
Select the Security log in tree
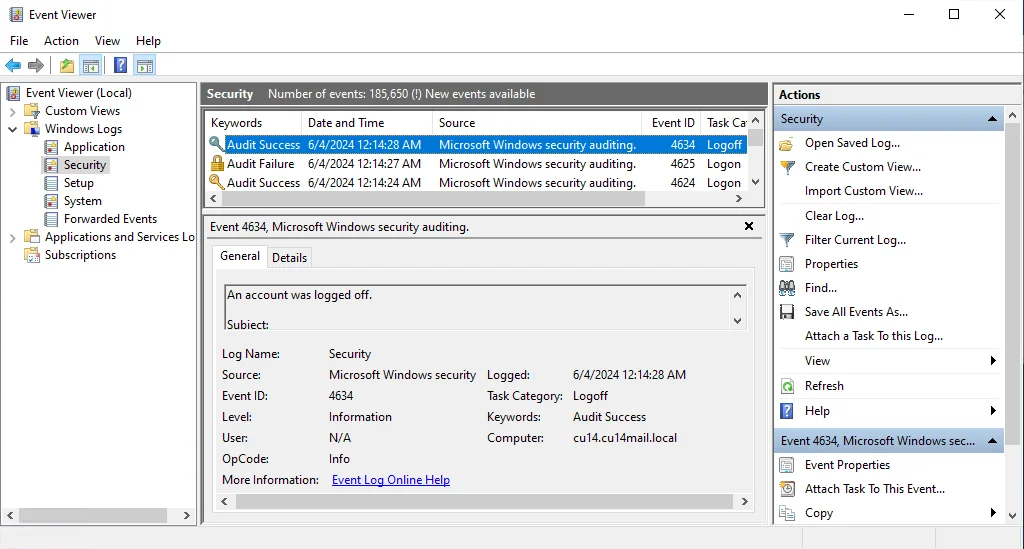point(84,165)
